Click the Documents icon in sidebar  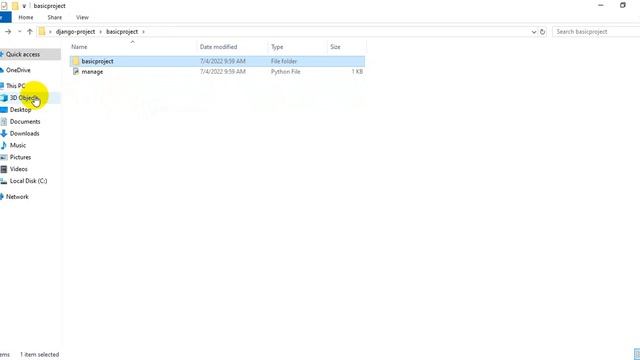[4, 122]
